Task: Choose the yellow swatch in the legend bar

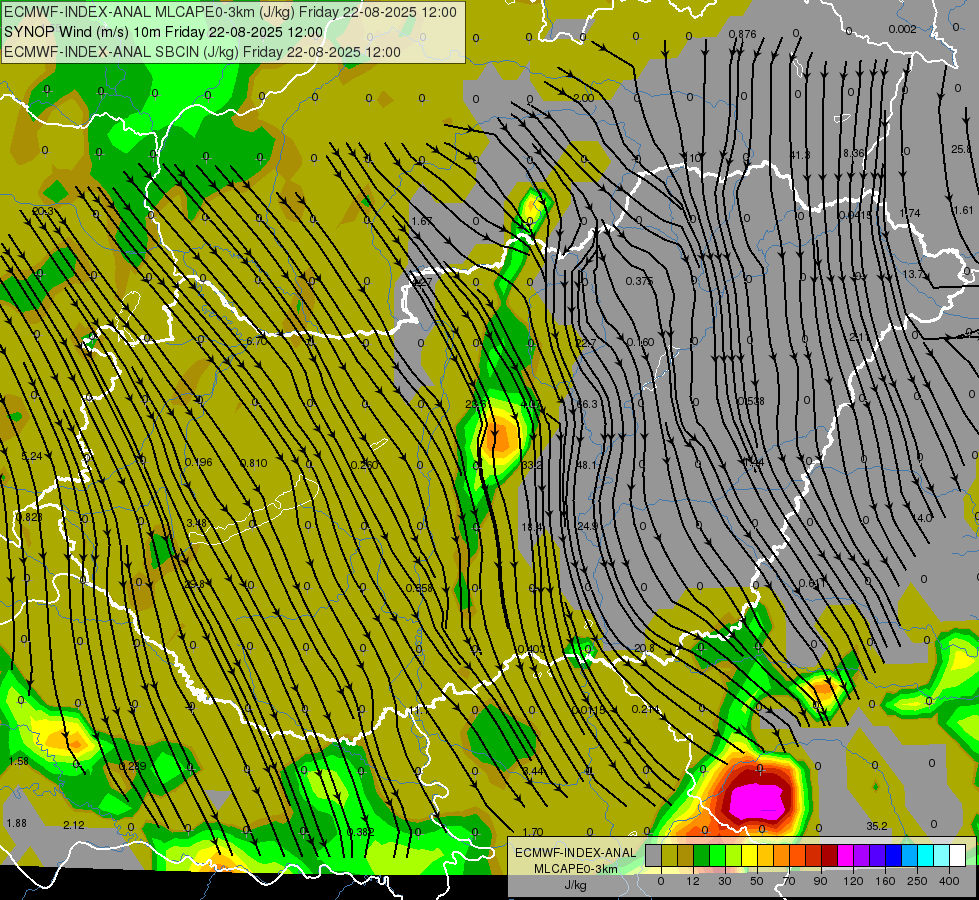Action: tap(750, 855)
